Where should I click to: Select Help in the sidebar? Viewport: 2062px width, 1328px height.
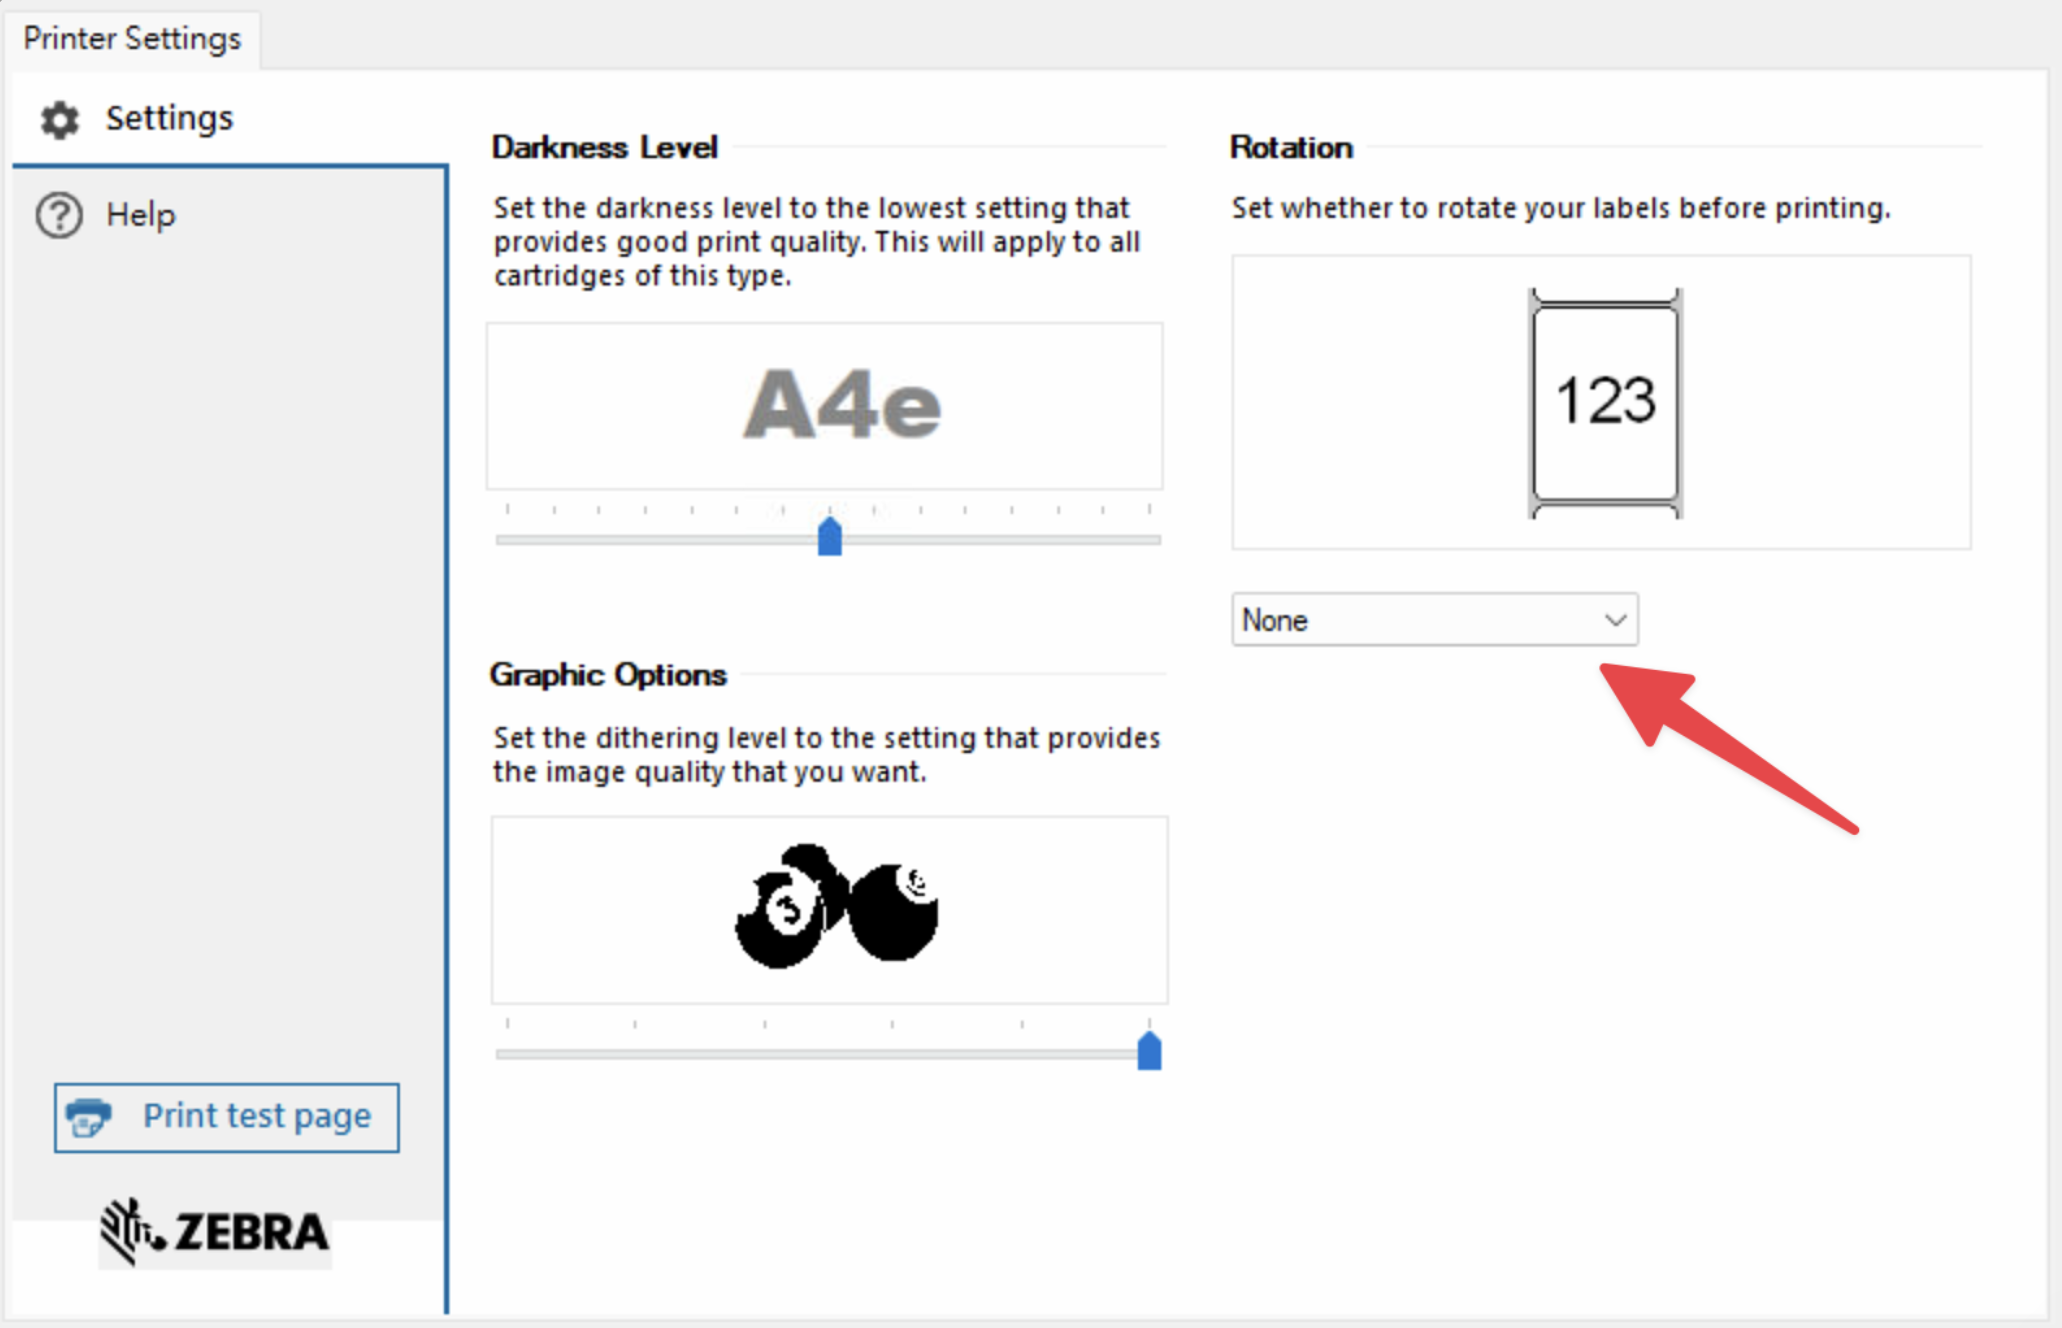click(140, 215)
